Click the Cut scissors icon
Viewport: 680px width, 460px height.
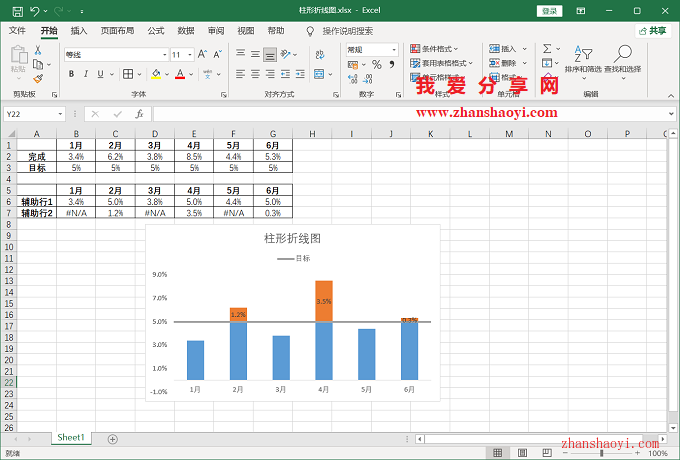click(x=38, y=50)
